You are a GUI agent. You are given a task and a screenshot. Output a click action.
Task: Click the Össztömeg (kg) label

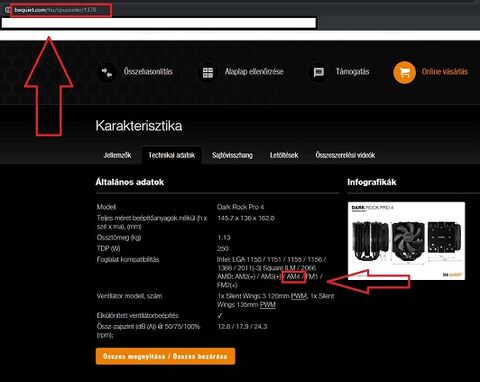pos(119,238)
